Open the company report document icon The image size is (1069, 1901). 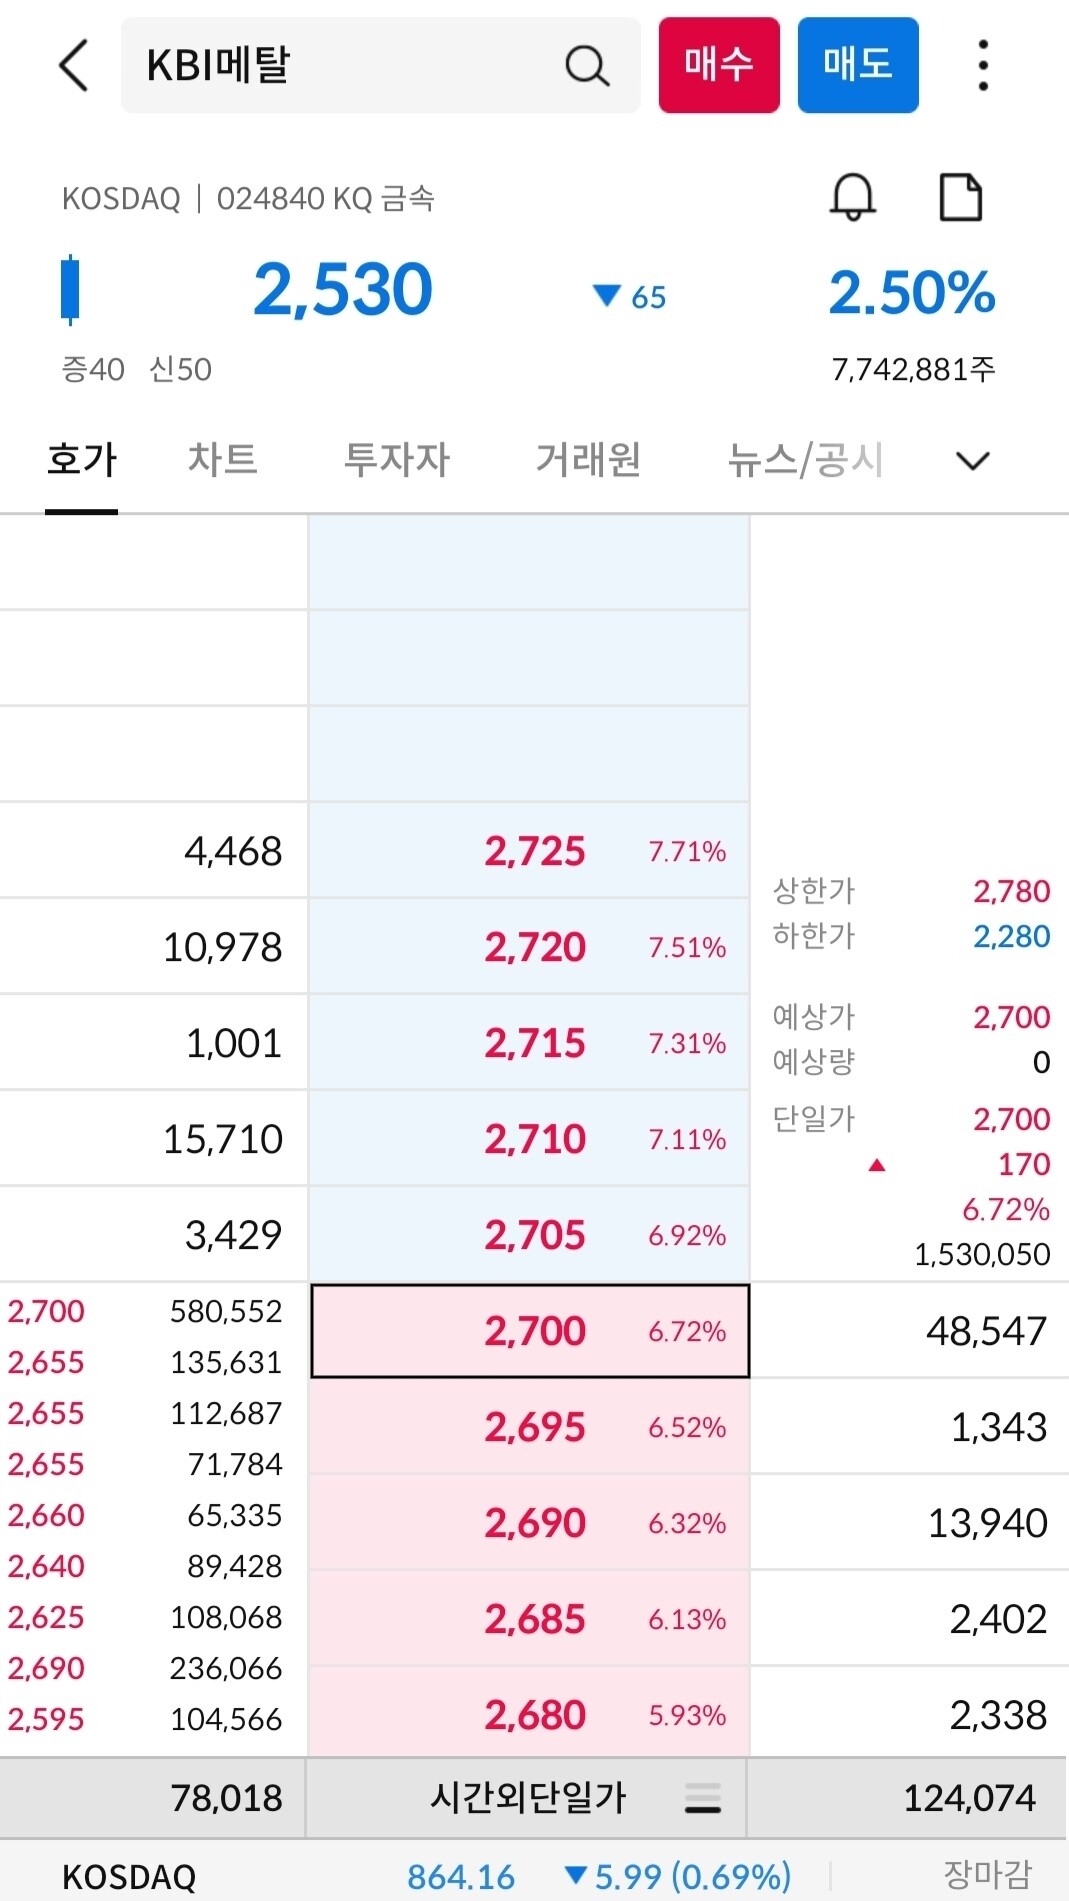pos(960,197)
